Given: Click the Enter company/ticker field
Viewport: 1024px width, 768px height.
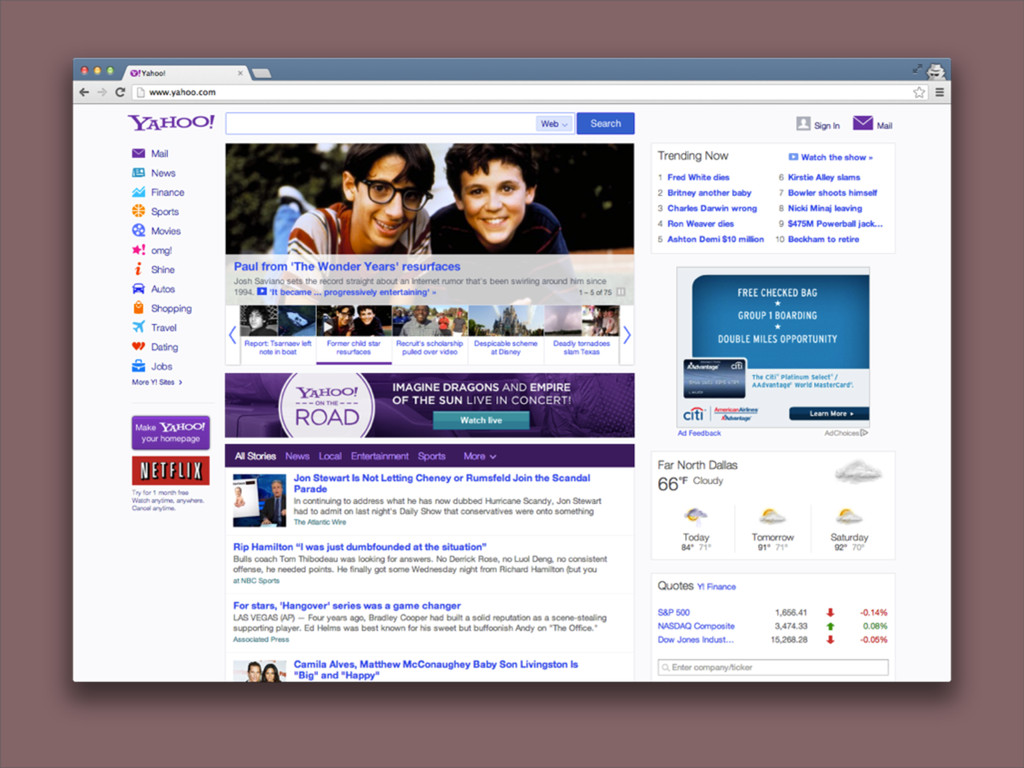Looking at the screenshot, I should point(773,667).
